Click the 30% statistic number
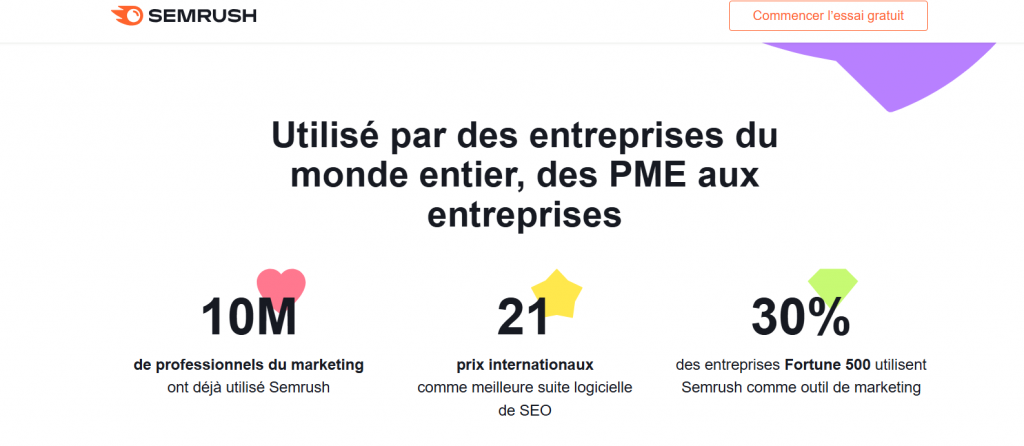The image size is (1024, 446). (x=800, y=318)
